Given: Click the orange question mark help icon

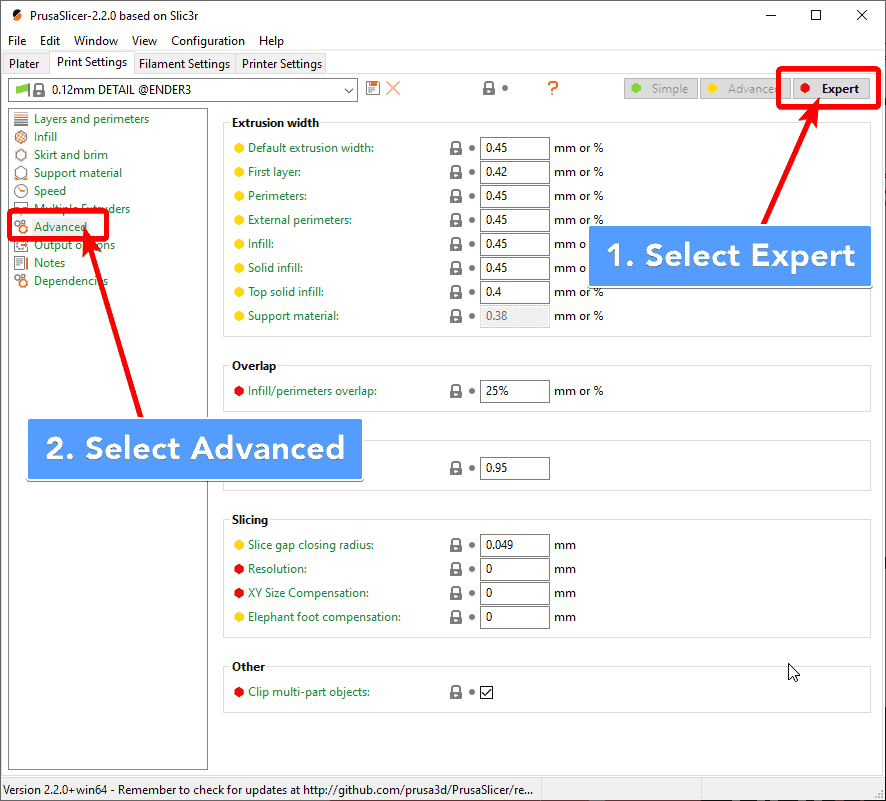Looking at the screenshot, I should pos(553,88).
